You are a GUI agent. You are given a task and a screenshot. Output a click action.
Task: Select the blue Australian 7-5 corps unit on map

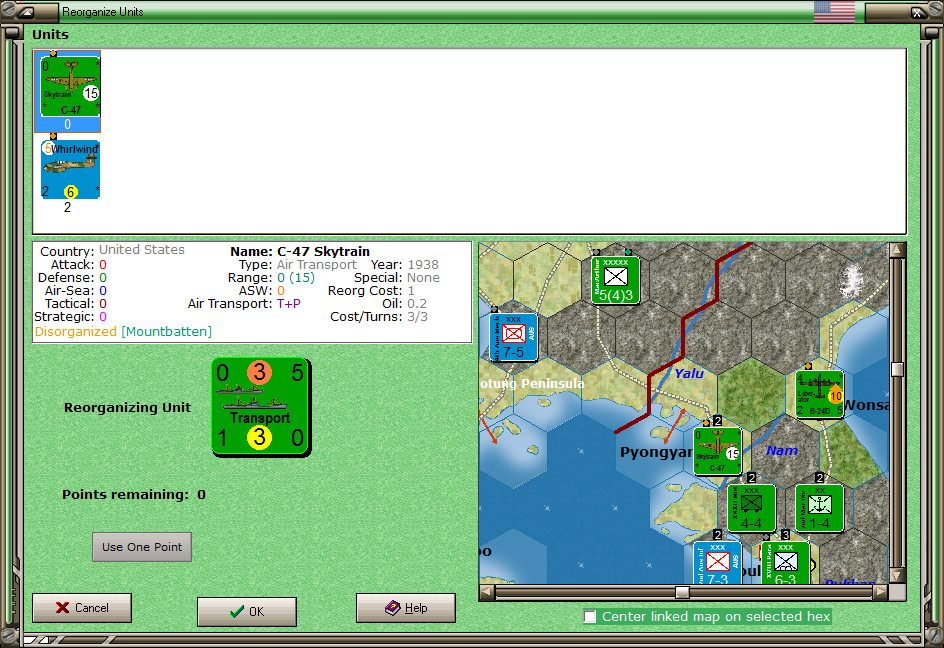(514, 337)
